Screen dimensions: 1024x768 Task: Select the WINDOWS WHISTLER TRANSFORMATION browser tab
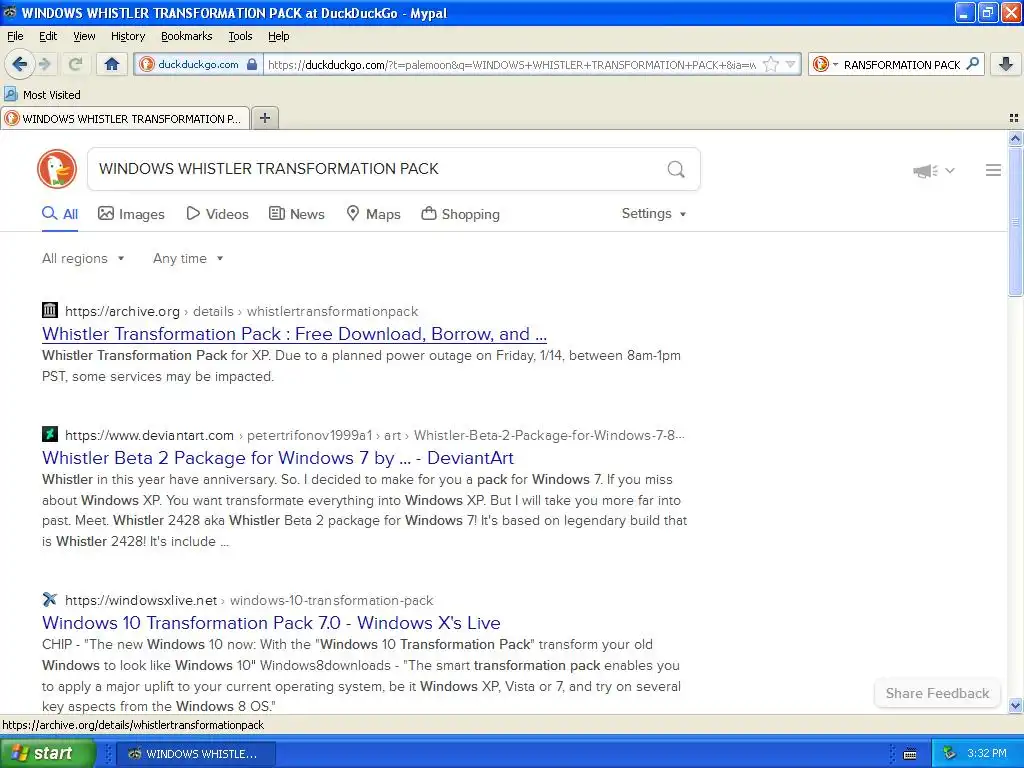click(x=125, y=119)
